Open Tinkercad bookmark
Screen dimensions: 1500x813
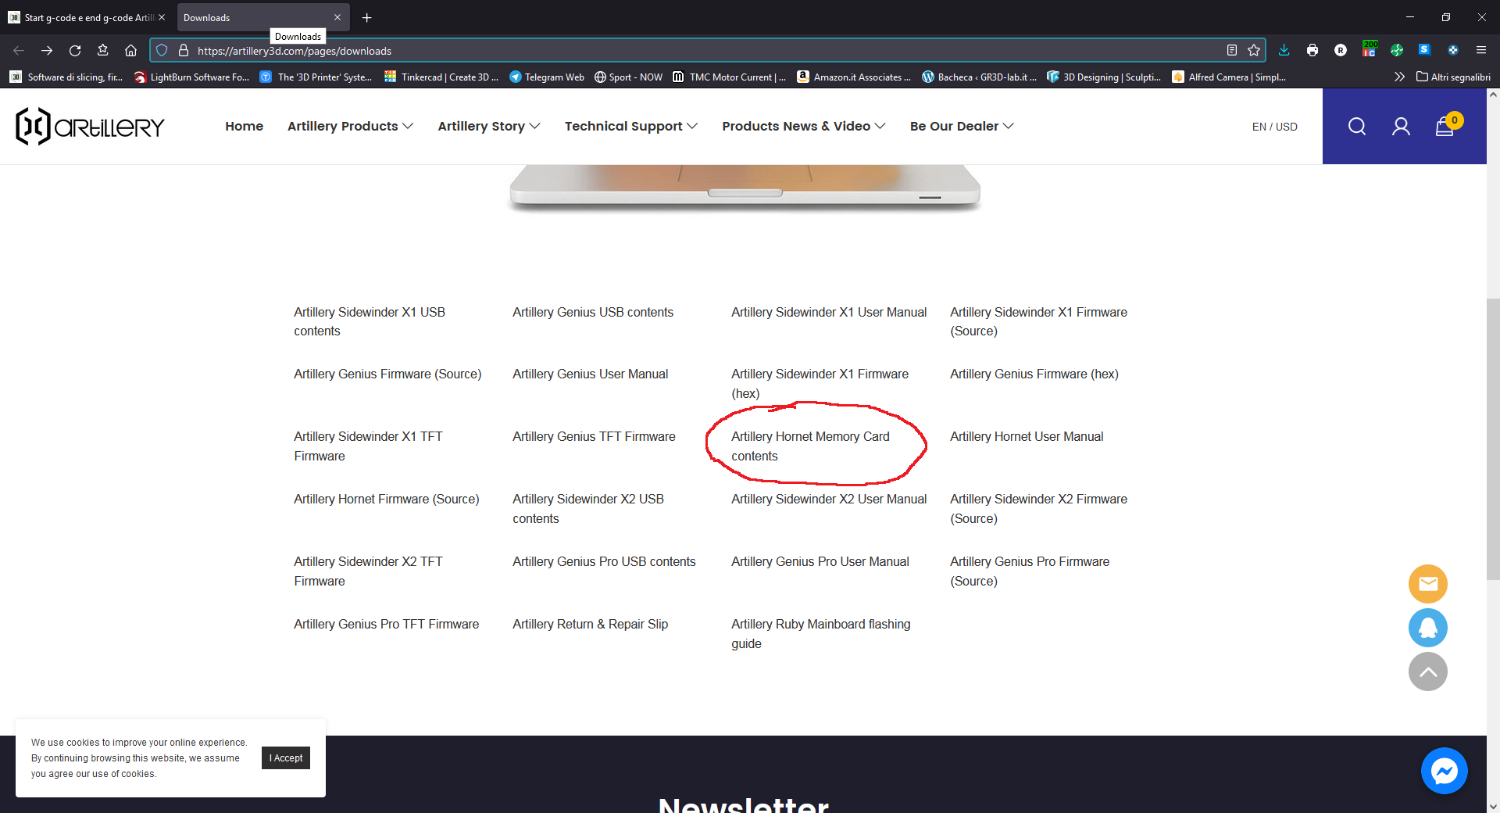coord(441,77)
